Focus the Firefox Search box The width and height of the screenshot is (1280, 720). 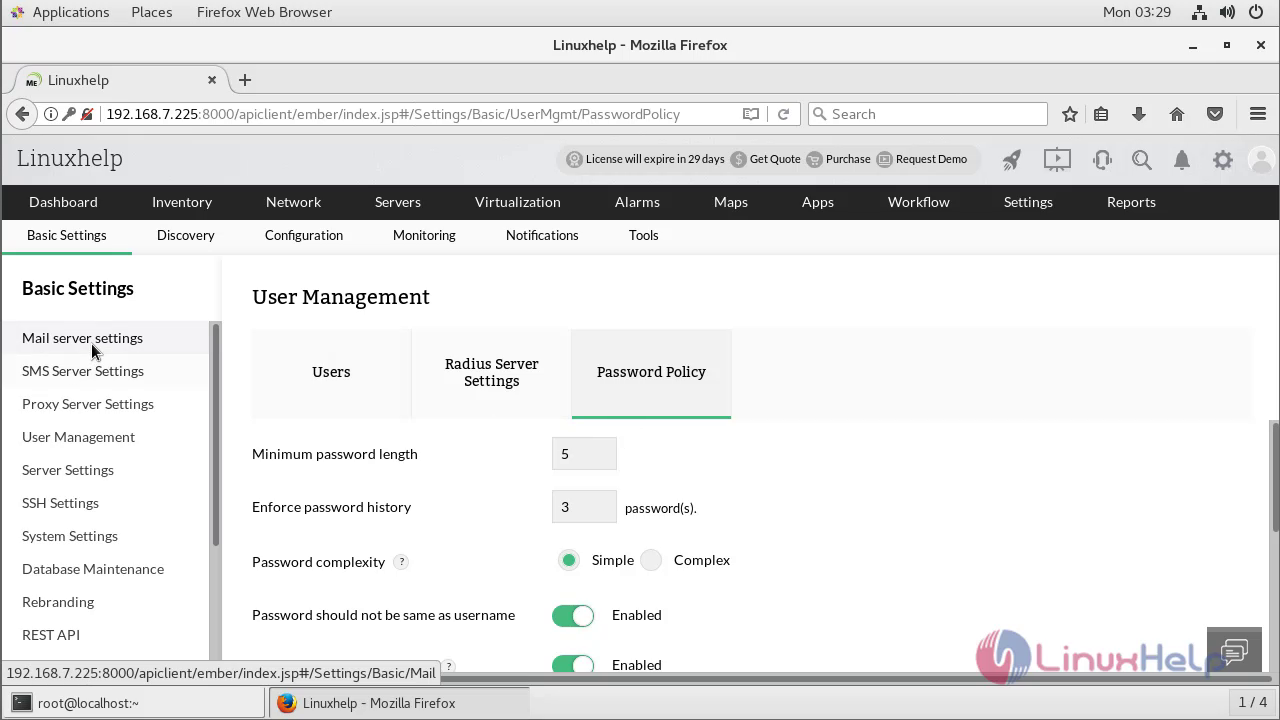pos(927,114)
